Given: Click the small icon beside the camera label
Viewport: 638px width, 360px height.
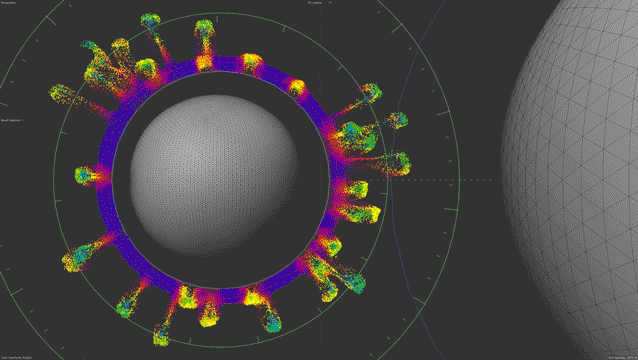Looking at the screenshot, I should (x=330, y=3).
